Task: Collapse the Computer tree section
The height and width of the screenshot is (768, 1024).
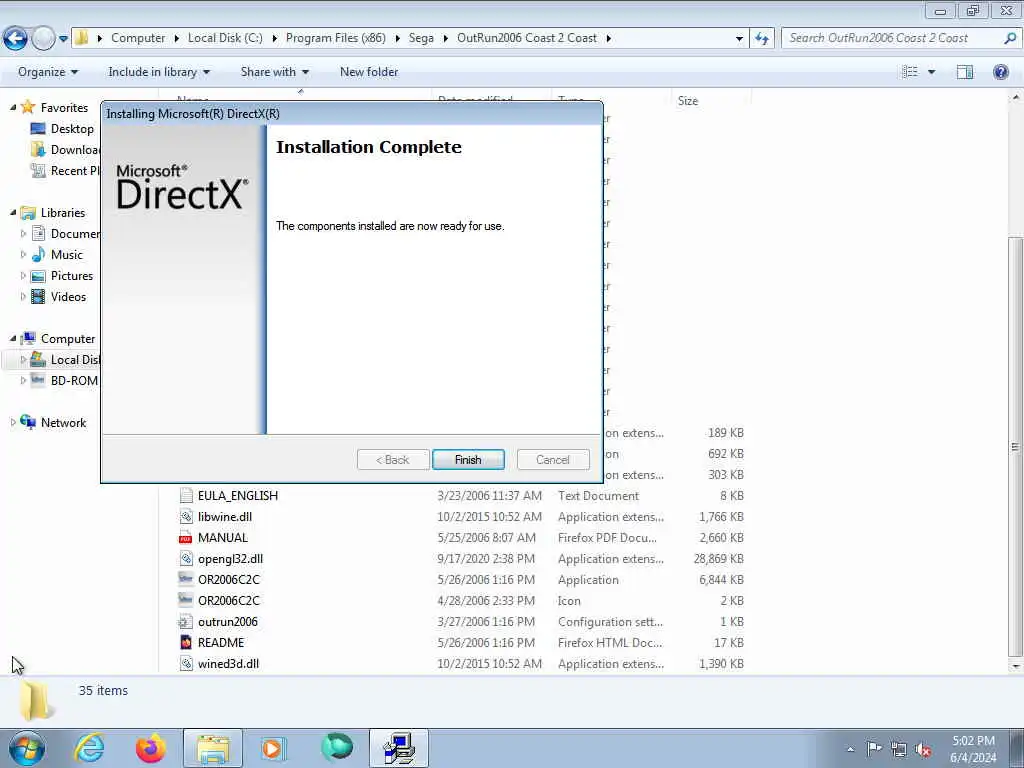Action: [13, 338]
